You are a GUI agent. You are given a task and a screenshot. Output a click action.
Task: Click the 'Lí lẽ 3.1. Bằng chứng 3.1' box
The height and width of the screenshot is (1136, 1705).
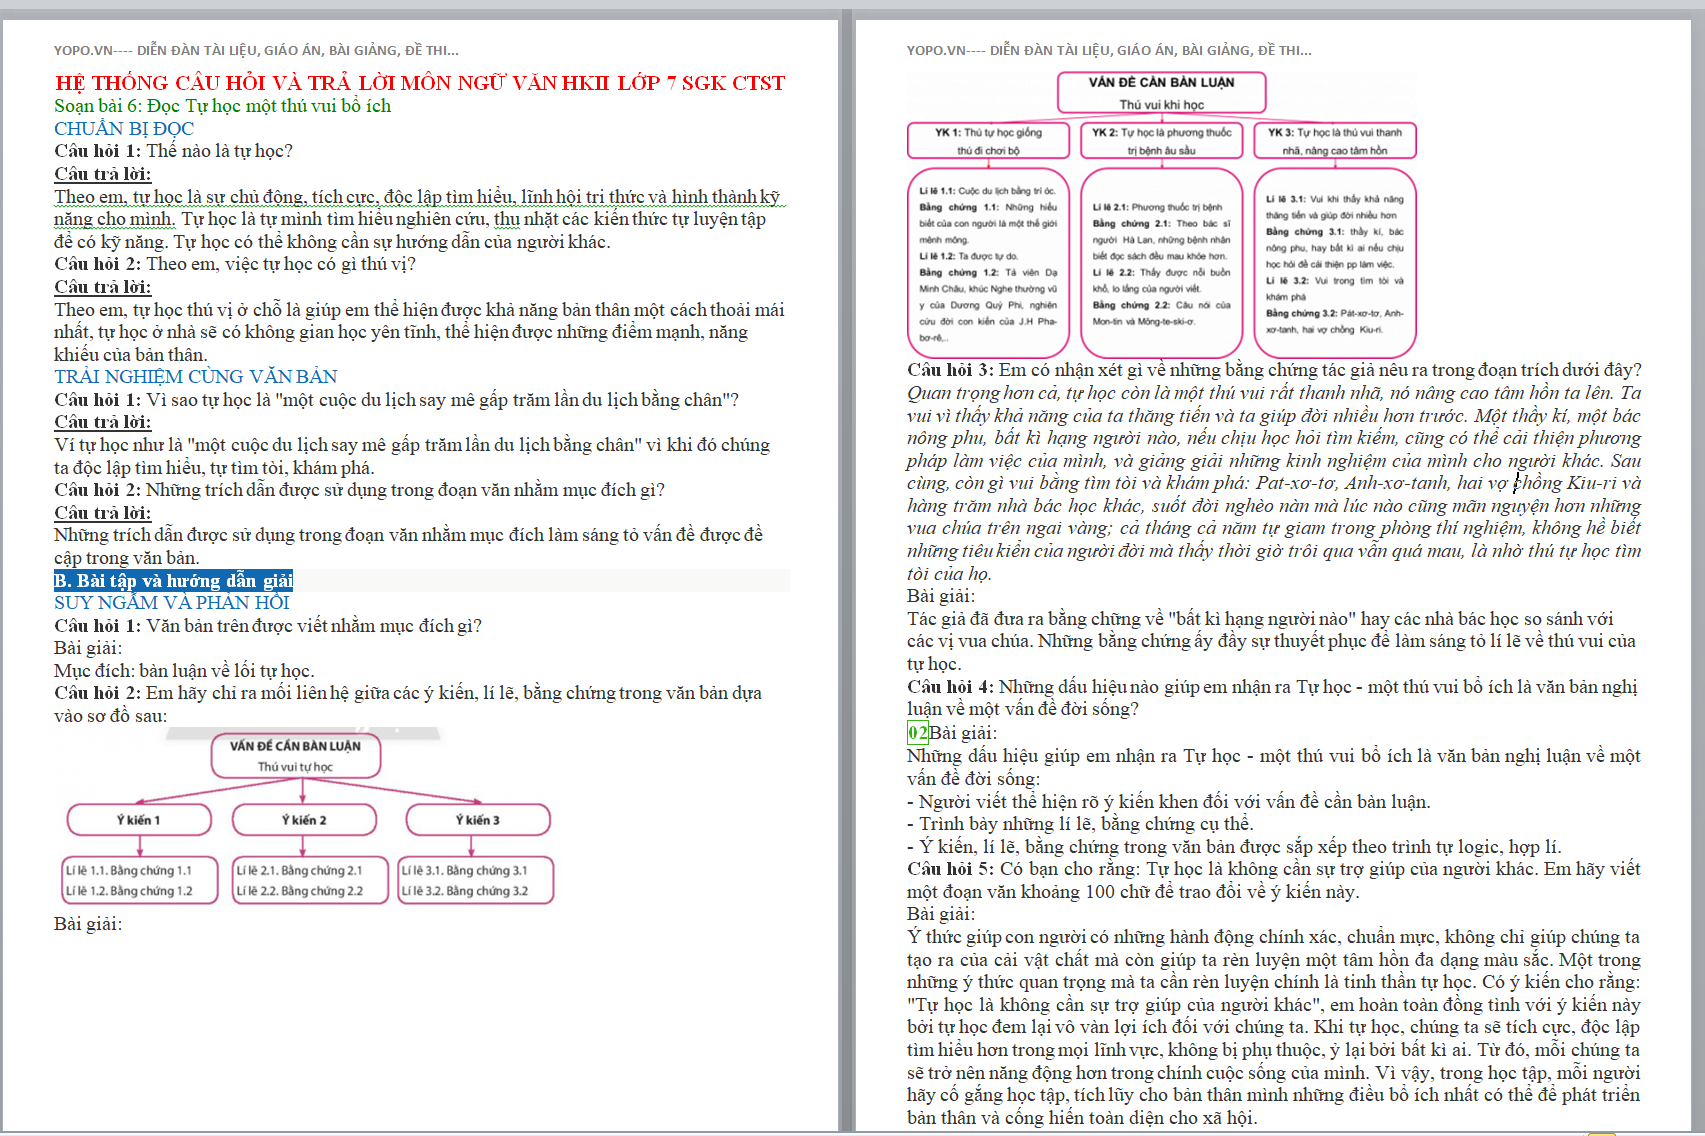[x=476, y=881]
